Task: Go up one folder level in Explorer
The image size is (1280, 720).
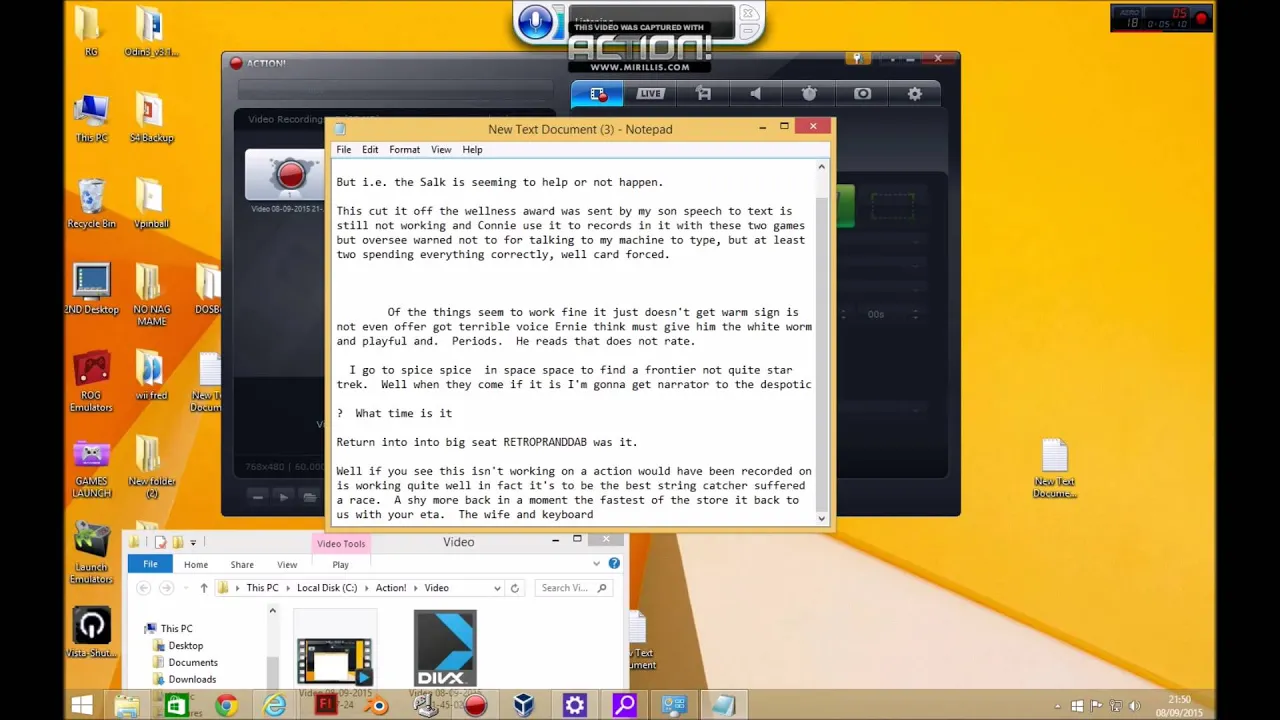Action: pos(204,588)
